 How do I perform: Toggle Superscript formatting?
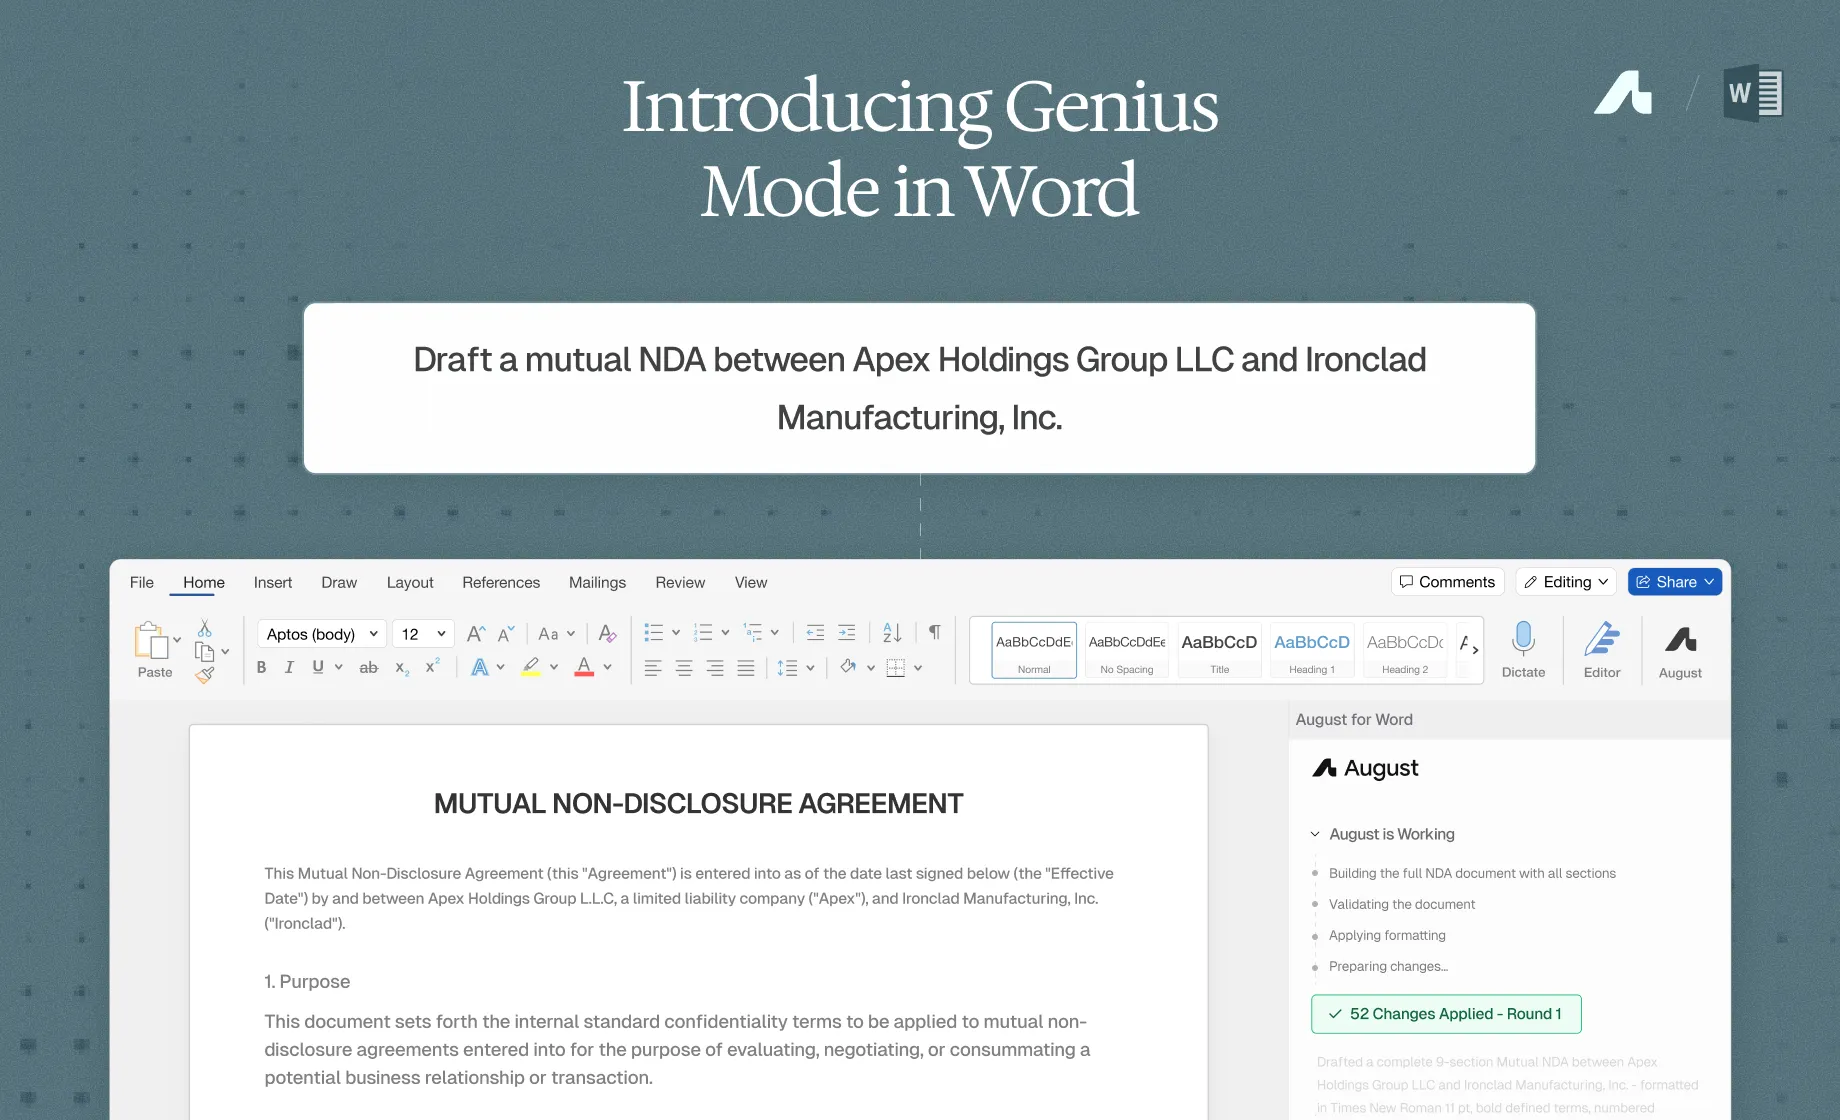(433, 666)
